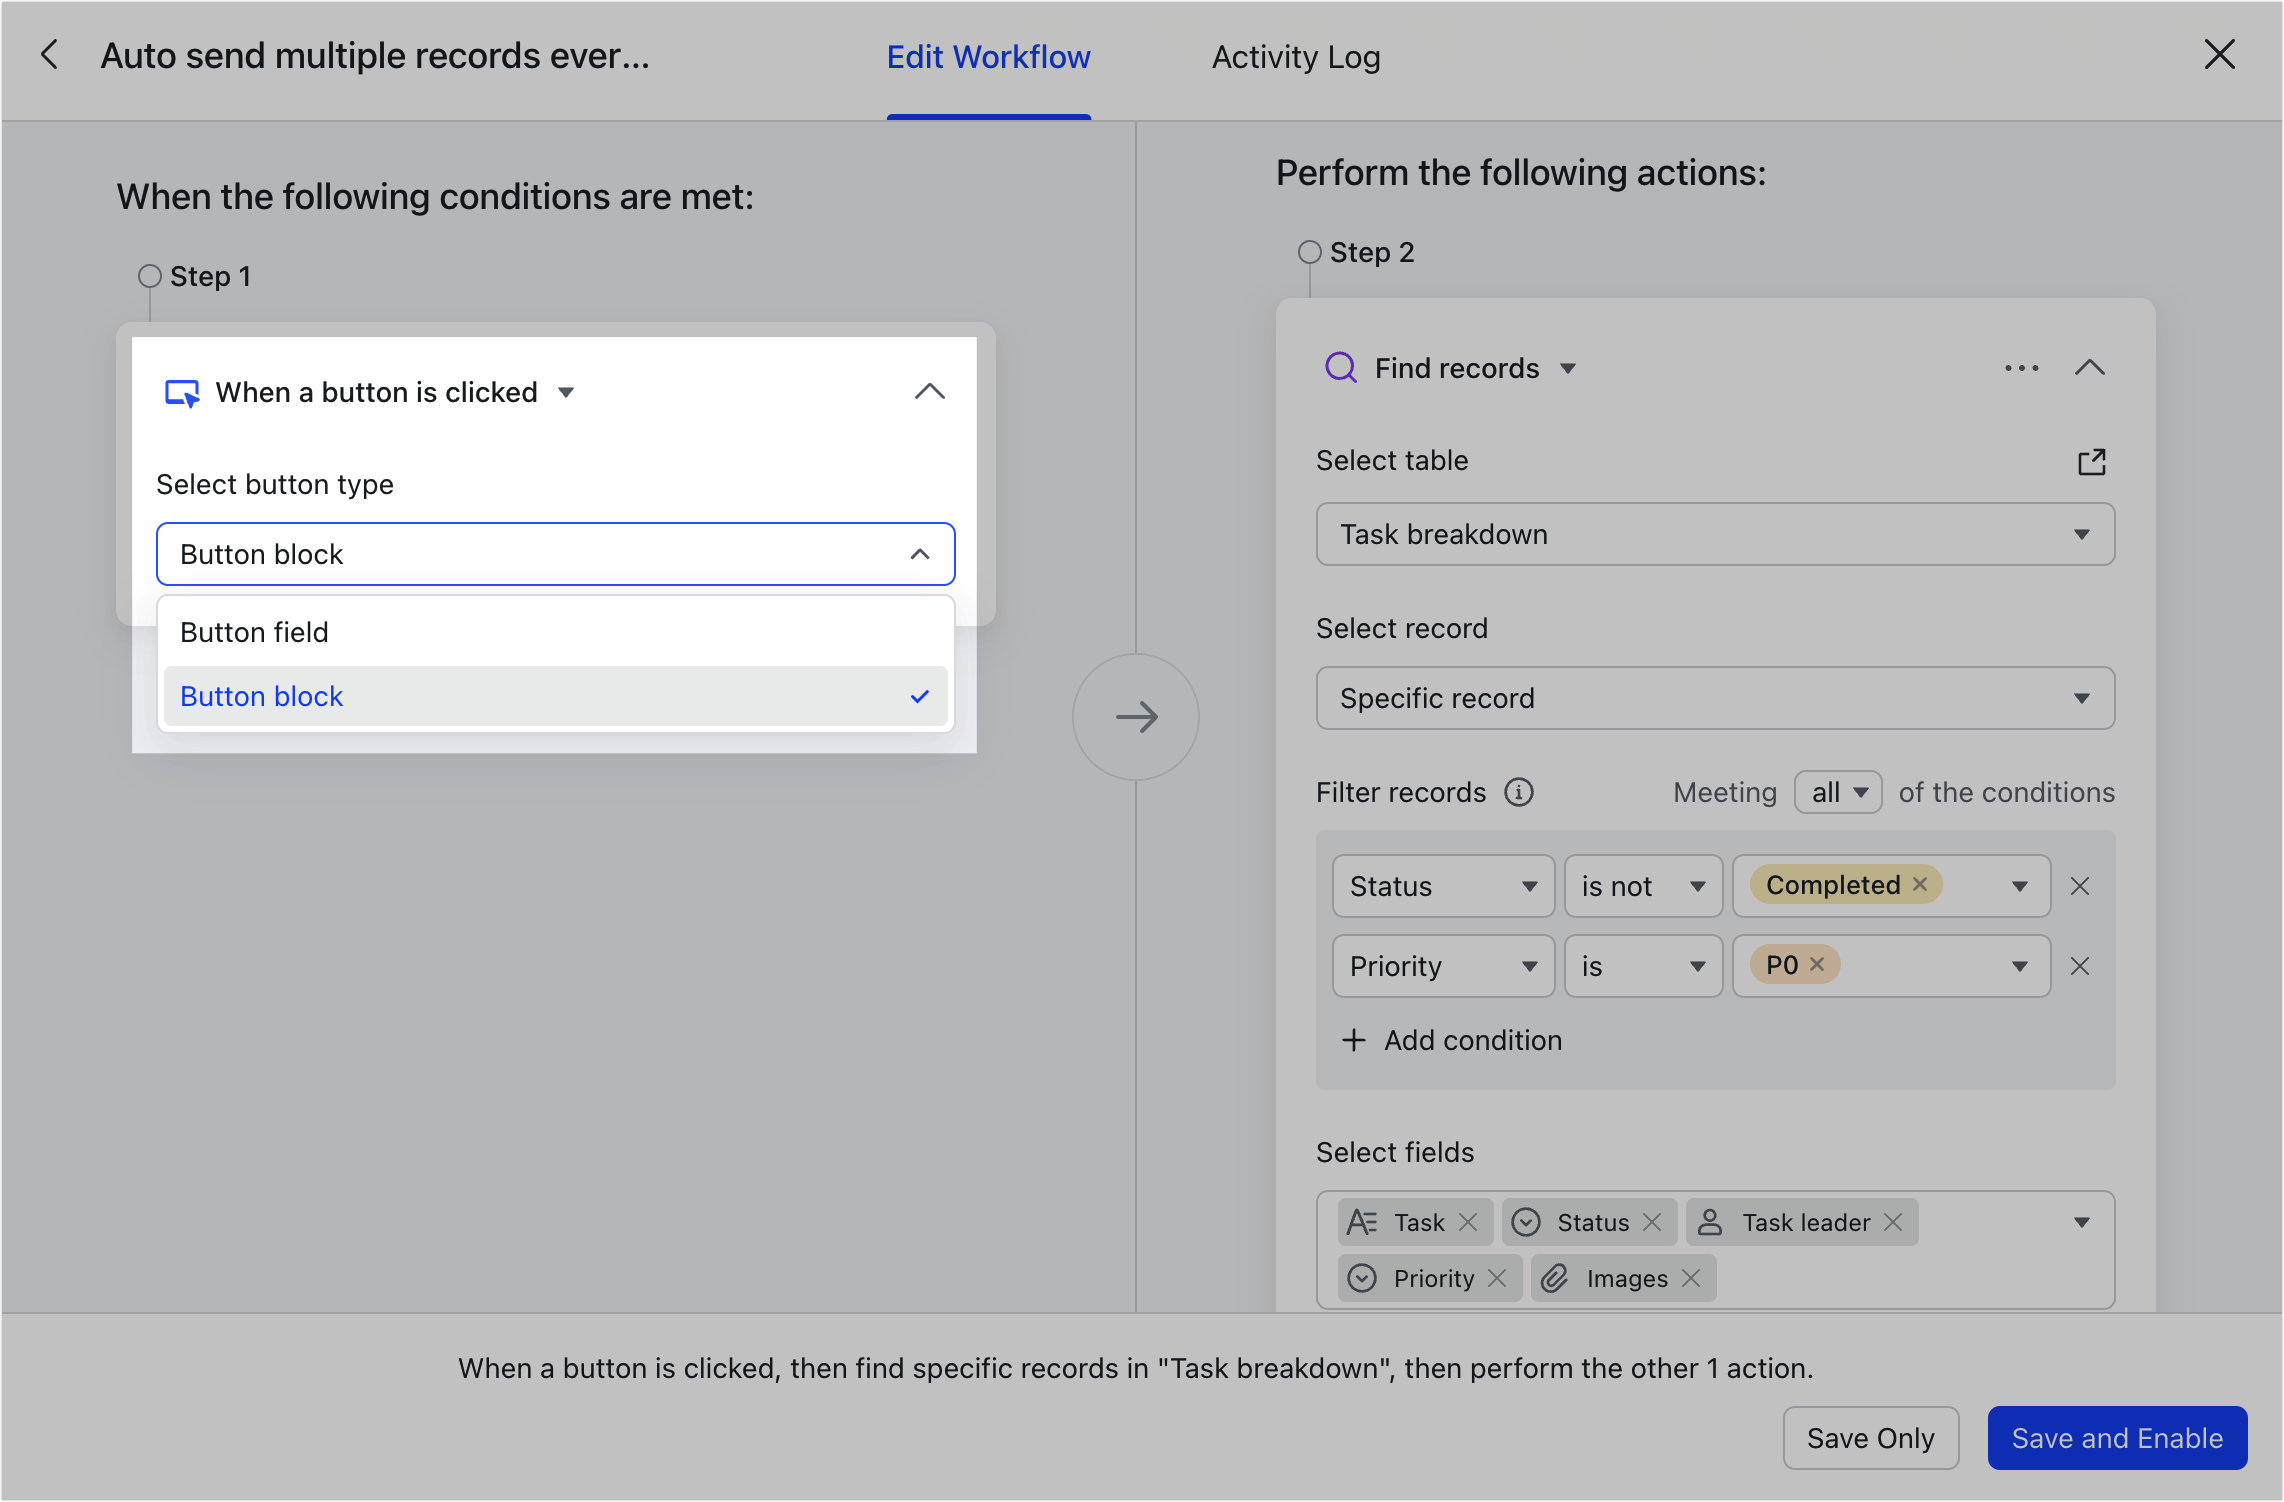This screenshot has width=2284, height=1502.
Task: Remove the Priority is P0 condition row
Action: point(2081,966)
